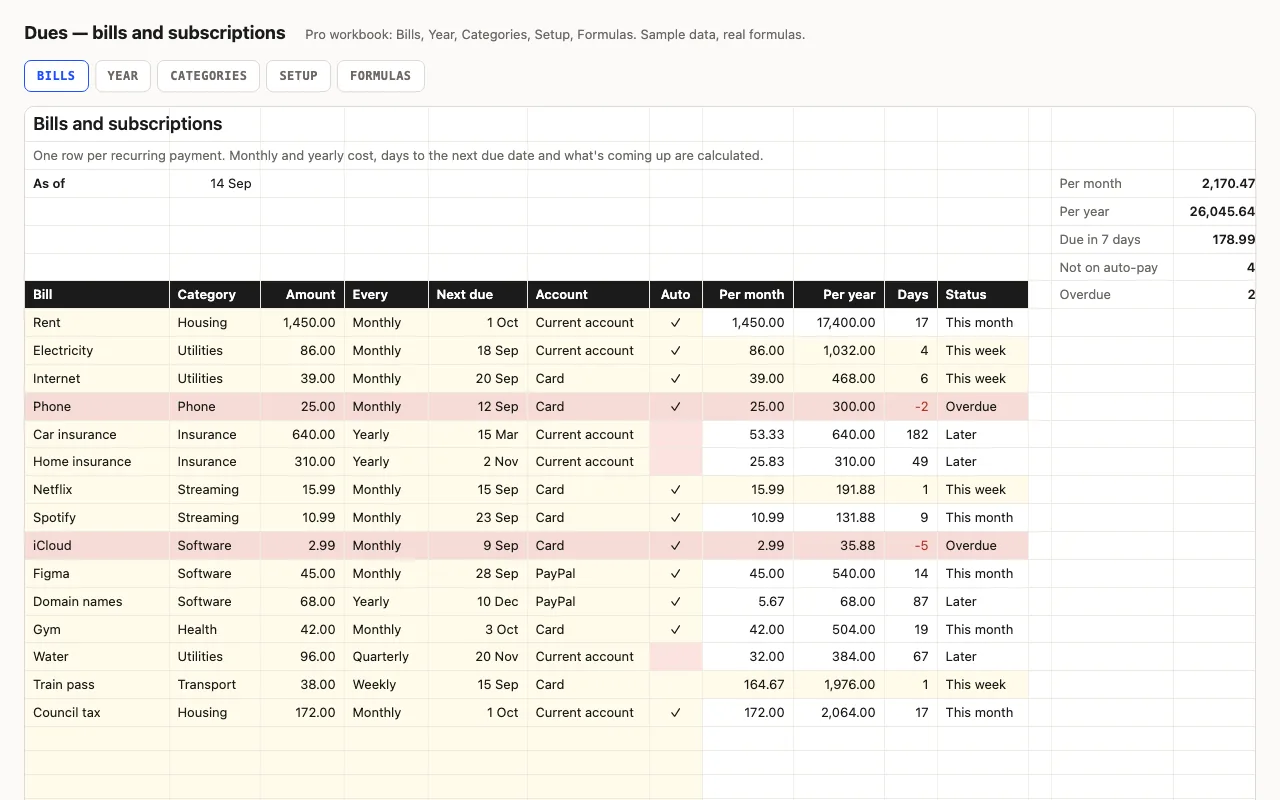Toggle Netflix's Auto checkmark
This screenshot has height=800, width=1280.
[676, 490]
